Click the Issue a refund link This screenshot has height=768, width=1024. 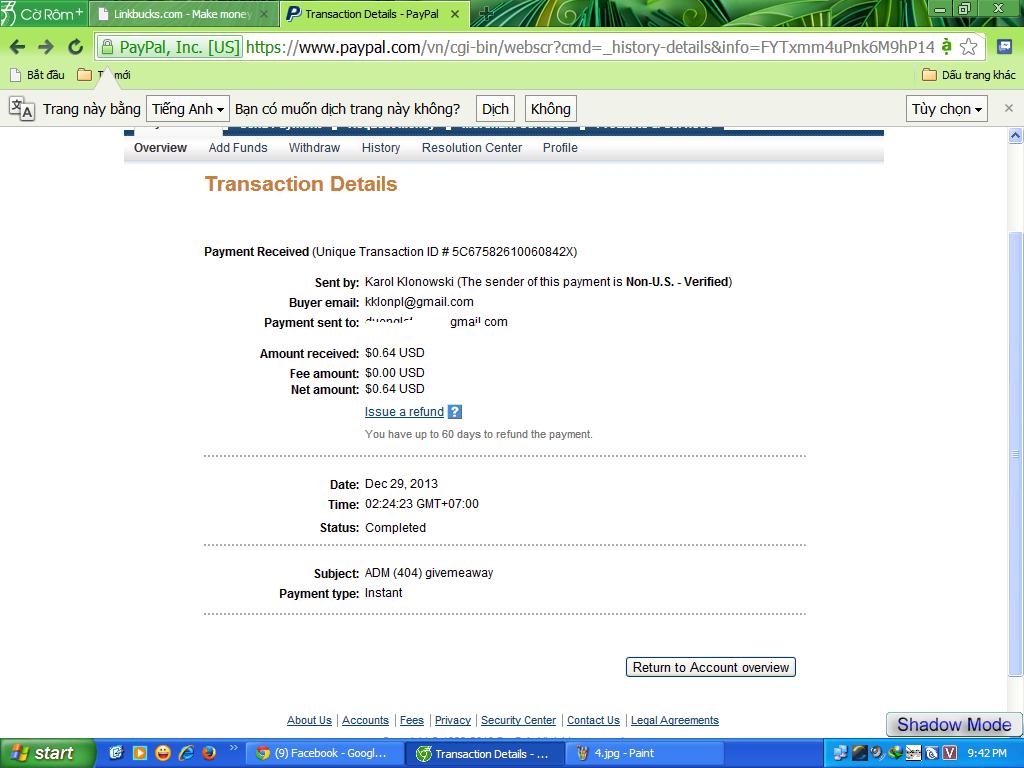[x=404, y=412]
